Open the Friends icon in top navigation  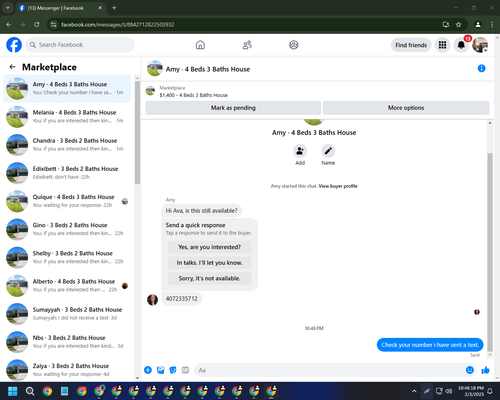point(247,45)
